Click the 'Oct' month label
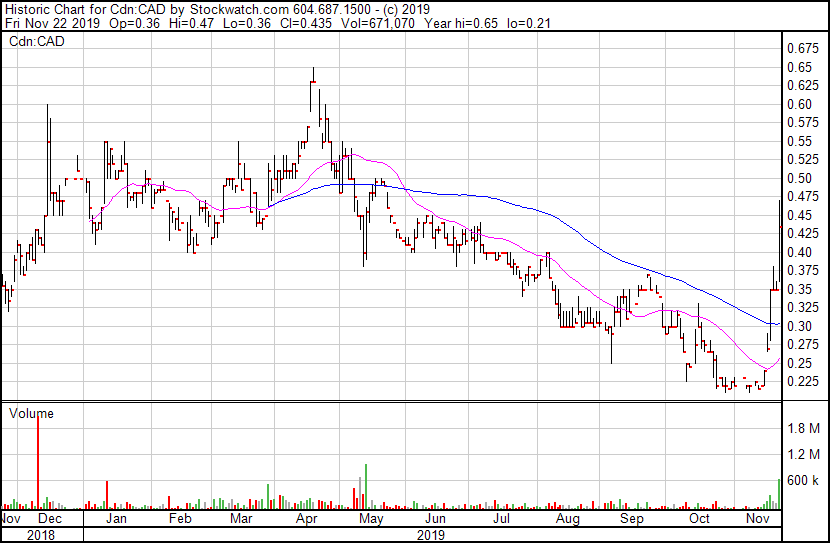The height and width of the screenshot is (543, 830). coord(699,519)
